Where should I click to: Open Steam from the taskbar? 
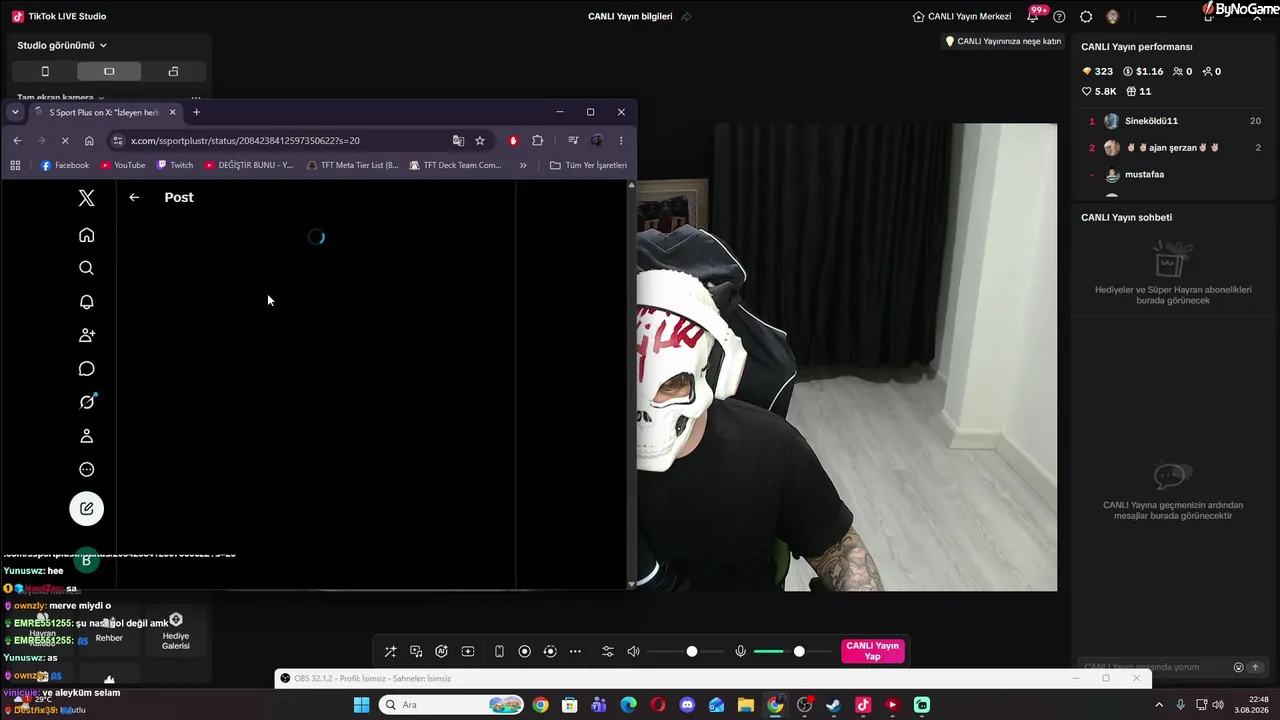click(x=833, y=705)
